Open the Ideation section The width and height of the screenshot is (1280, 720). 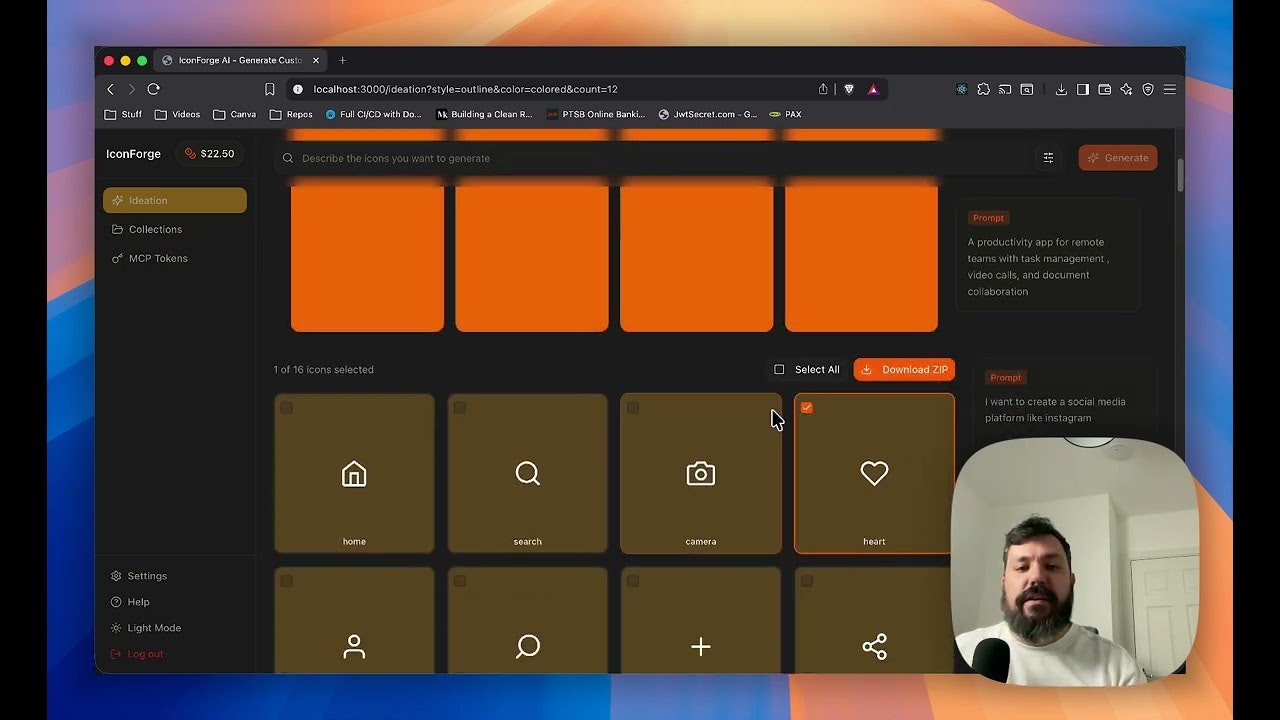tap(175, 200)
